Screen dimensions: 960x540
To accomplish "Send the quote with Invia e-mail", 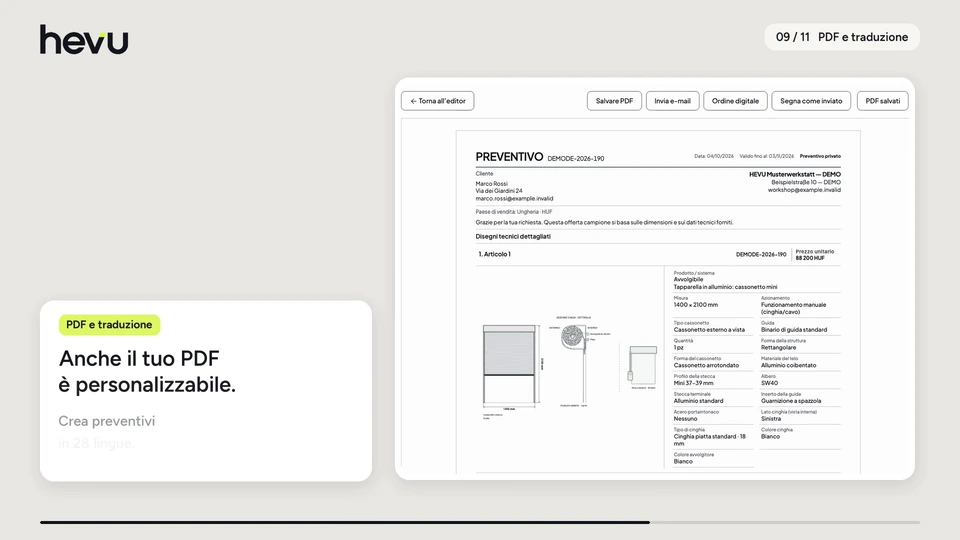I will [672, 101].
